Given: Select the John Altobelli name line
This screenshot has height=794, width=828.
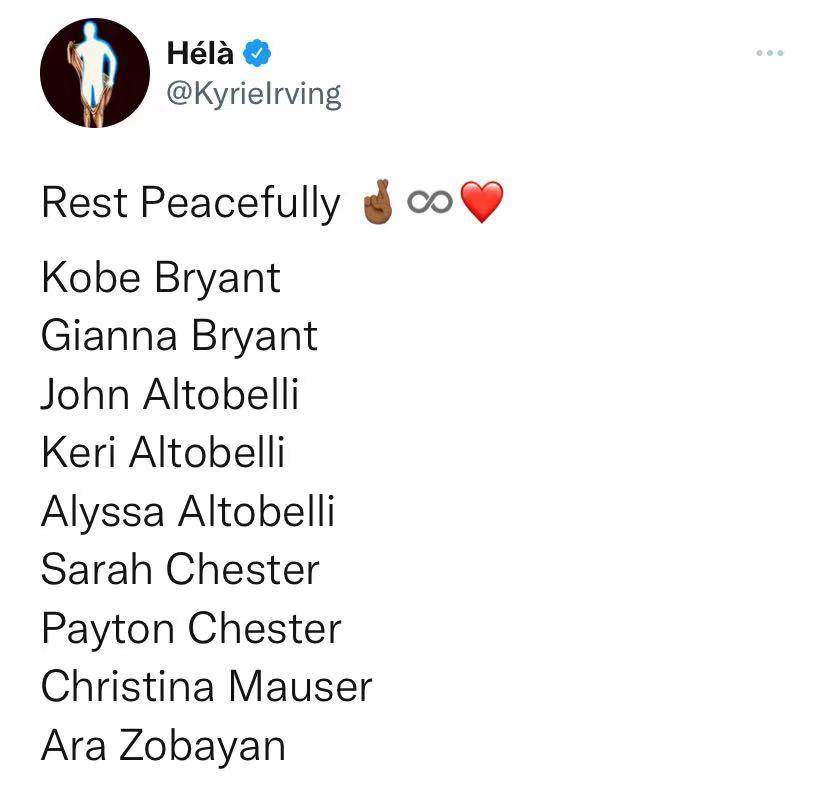Looking at the screenshot, I should click(170, 394).
